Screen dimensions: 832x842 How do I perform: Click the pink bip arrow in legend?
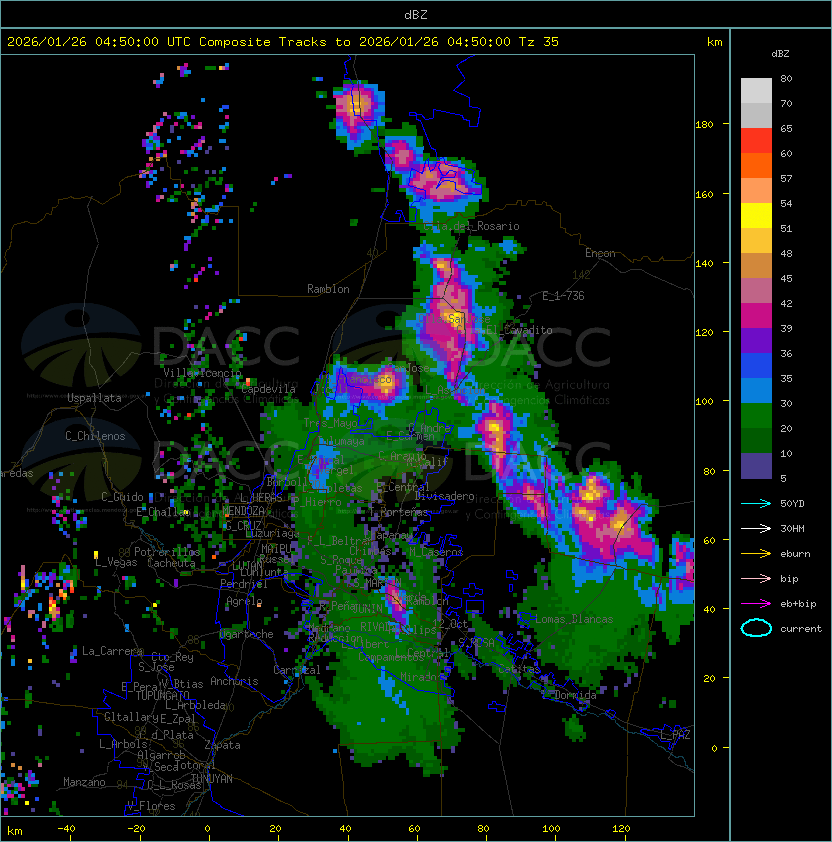coord(756,578)
